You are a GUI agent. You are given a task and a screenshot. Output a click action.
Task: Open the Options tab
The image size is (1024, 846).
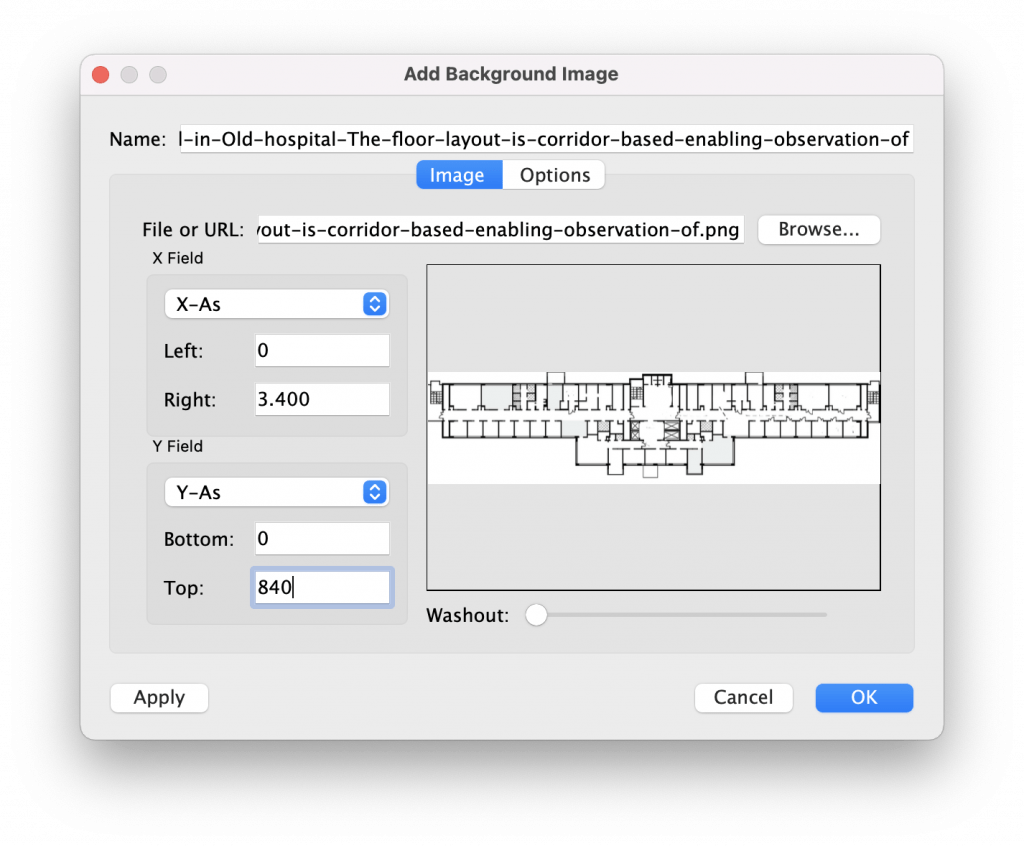555,175
